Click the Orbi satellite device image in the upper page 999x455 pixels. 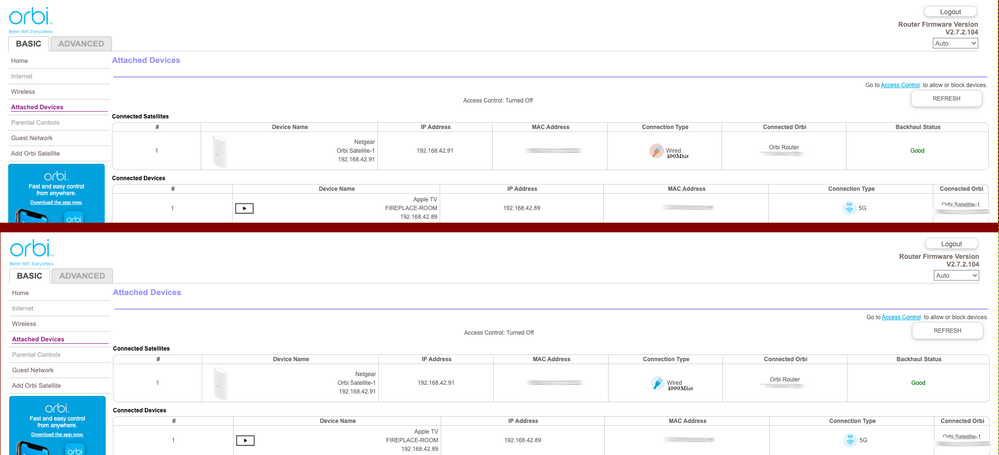(220, 151)
